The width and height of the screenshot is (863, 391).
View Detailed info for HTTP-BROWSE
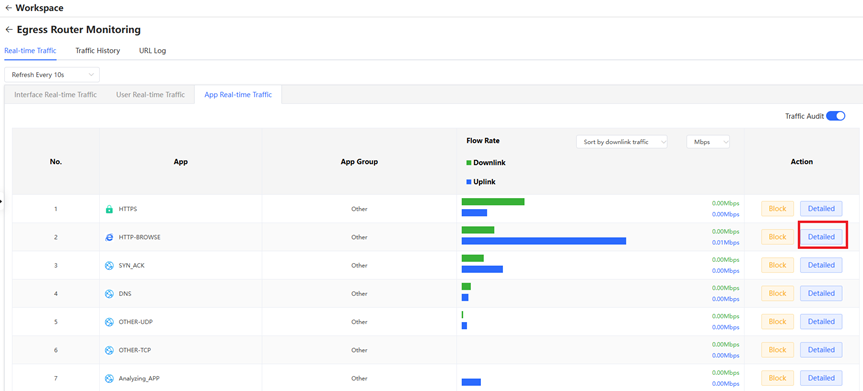pyautogui.click(x=821, y=237)
